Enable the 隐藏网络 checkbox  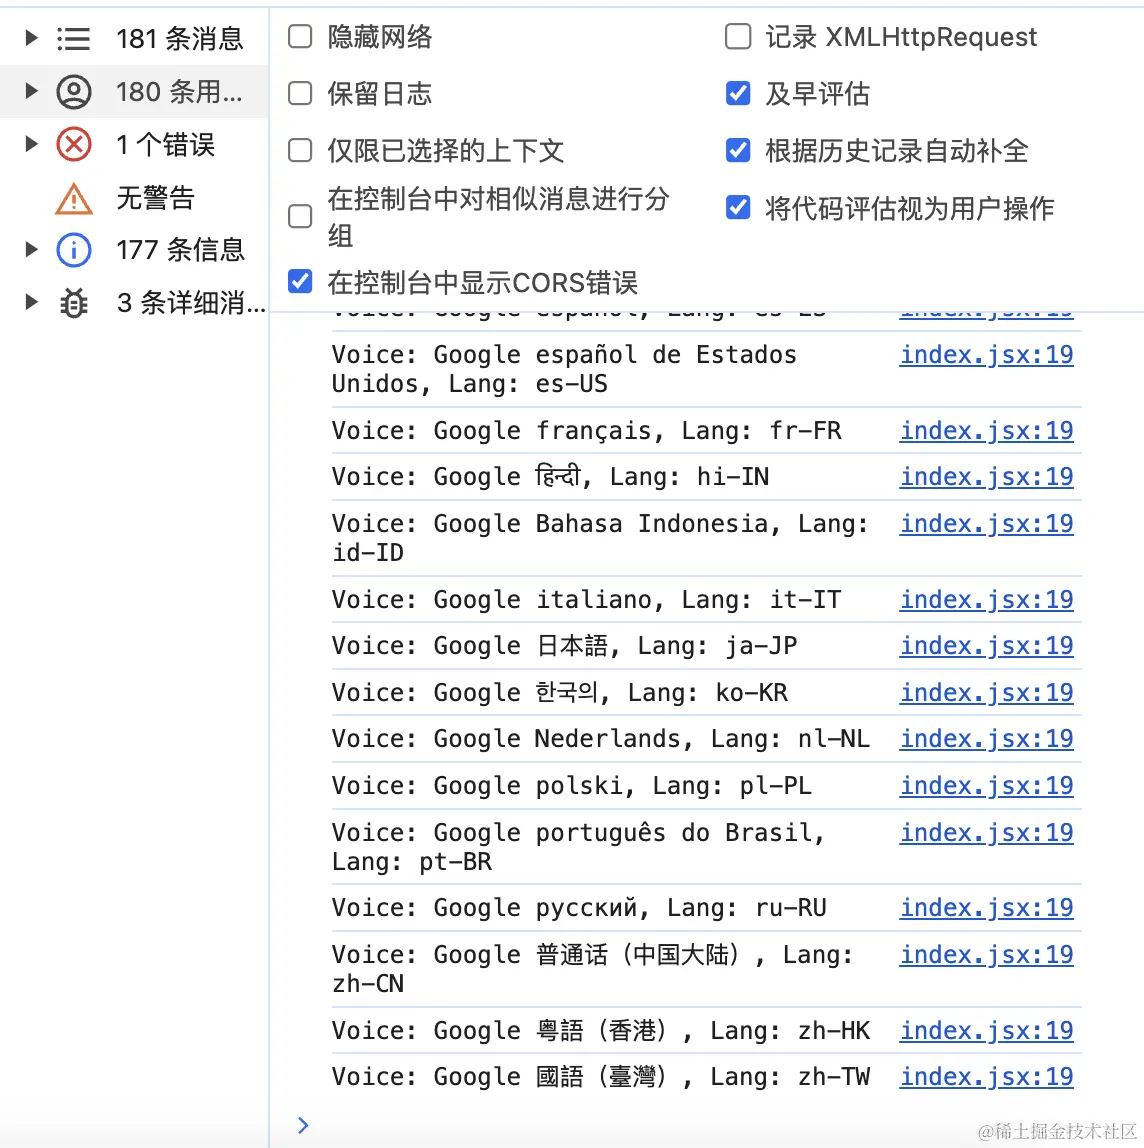(x=300, y=37)
